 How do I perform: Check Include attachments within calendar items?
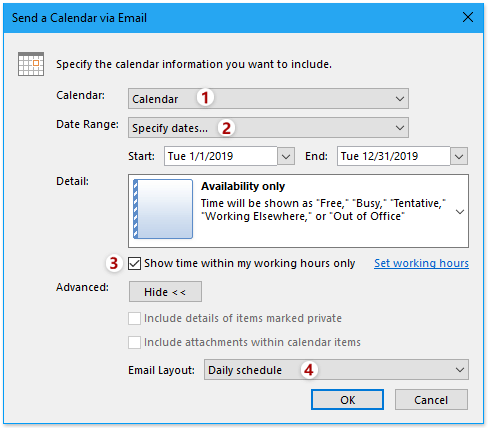point(134,342)
